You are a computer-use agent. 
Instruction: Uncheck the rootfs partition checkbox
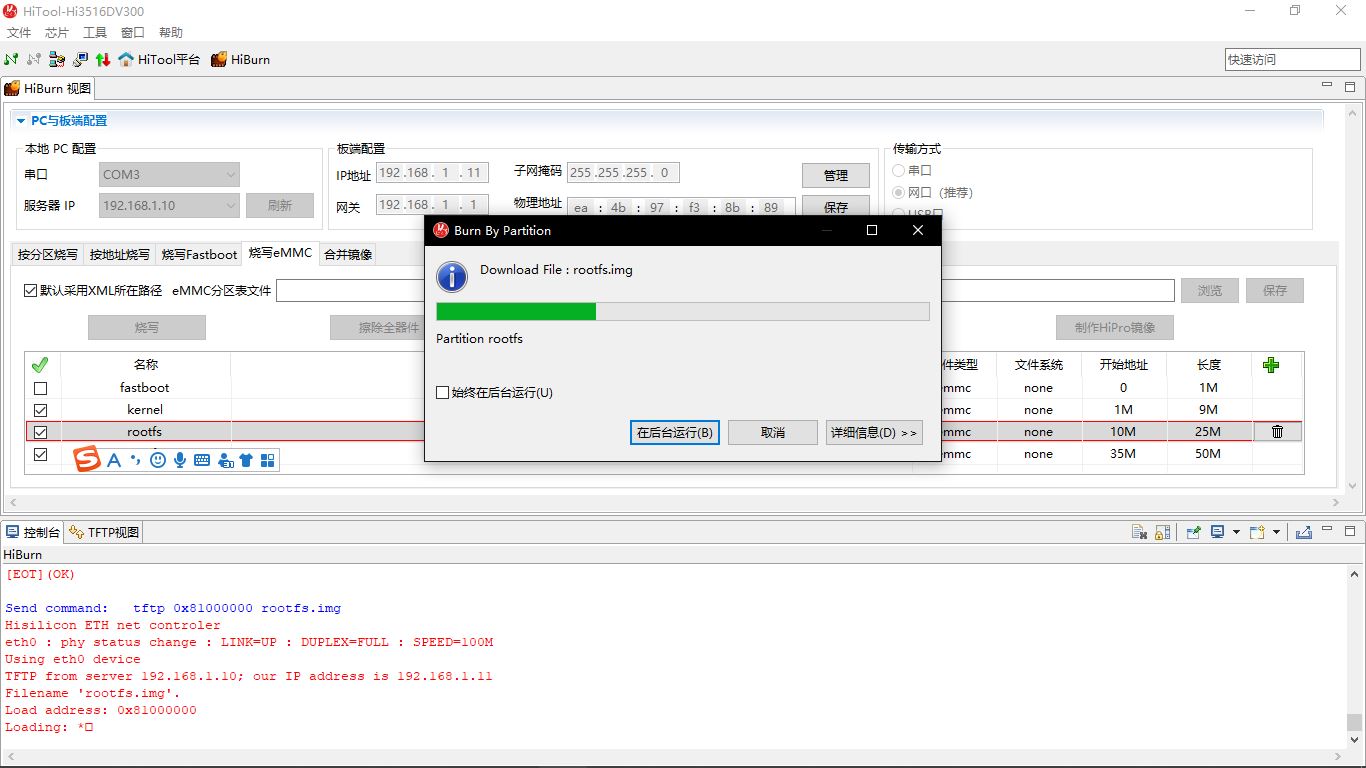pyautogui.click(x=40, y=432)
